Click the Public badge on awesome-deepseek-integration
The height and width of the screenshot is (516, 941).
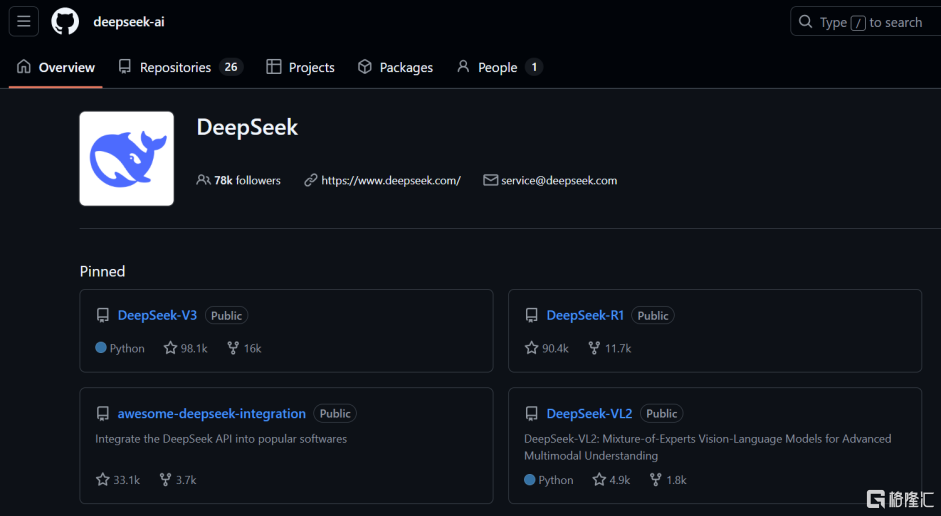[335, 413]
